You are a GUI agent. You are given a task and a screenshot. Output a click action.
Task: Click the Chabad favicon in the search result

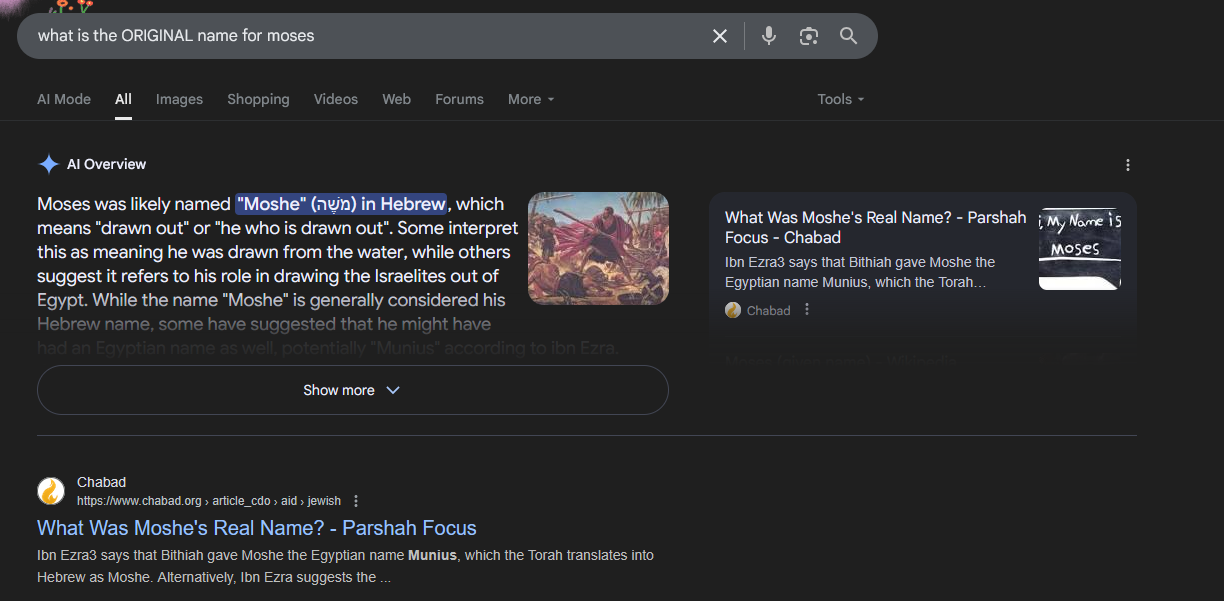pos(51,491)
